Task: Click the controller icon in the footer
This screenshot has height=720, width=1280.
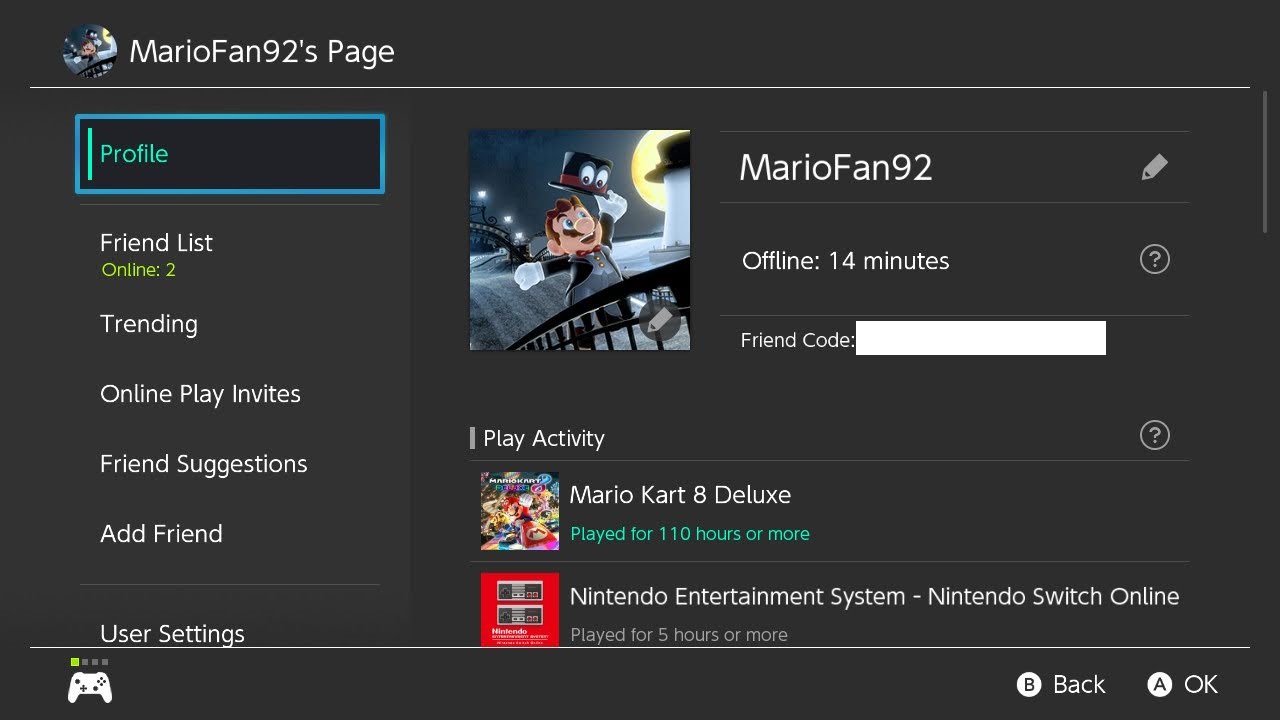Action: (90, 686)
